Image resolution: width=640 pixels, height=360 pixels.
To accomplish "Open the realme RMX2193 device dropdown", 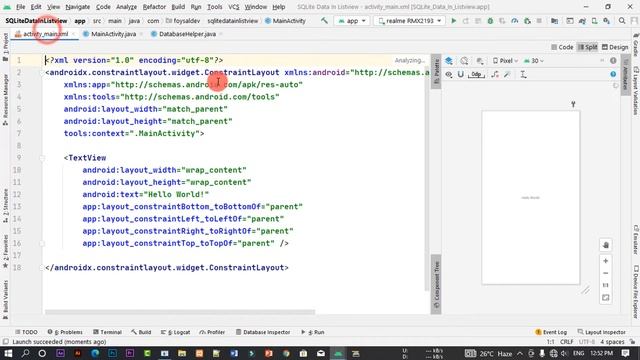I will click(409, 21).
